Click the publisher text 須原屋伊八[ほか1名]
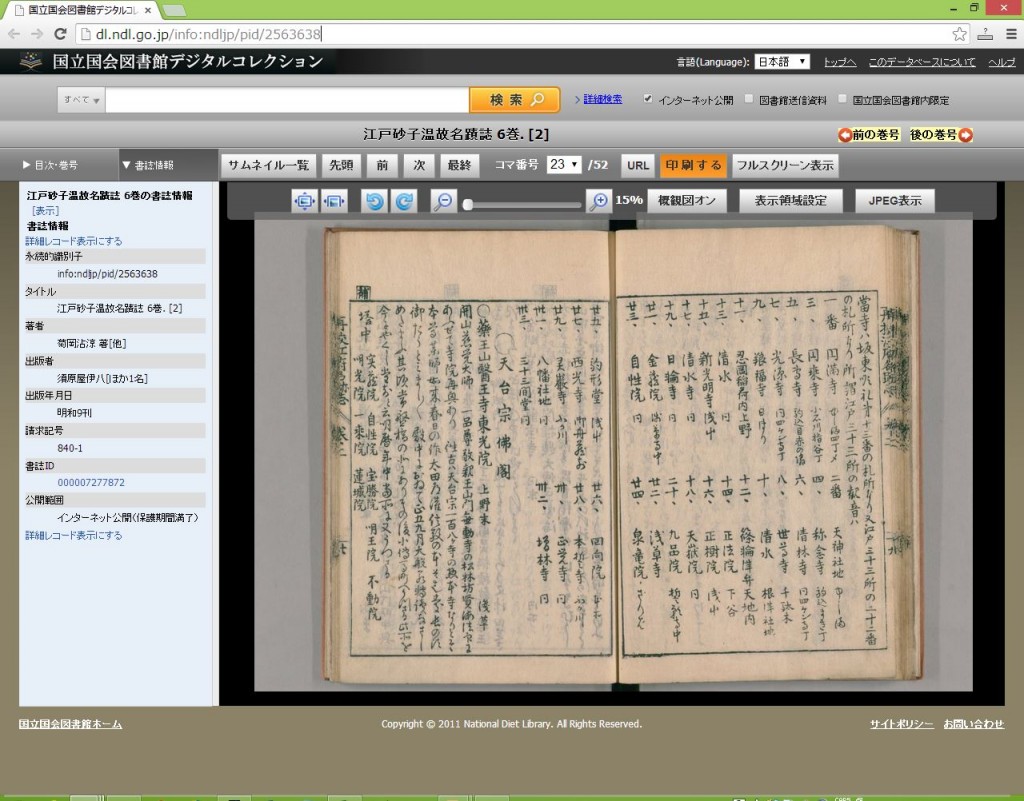The height and width of the screenshot is (801, 1024). point(102,378)
